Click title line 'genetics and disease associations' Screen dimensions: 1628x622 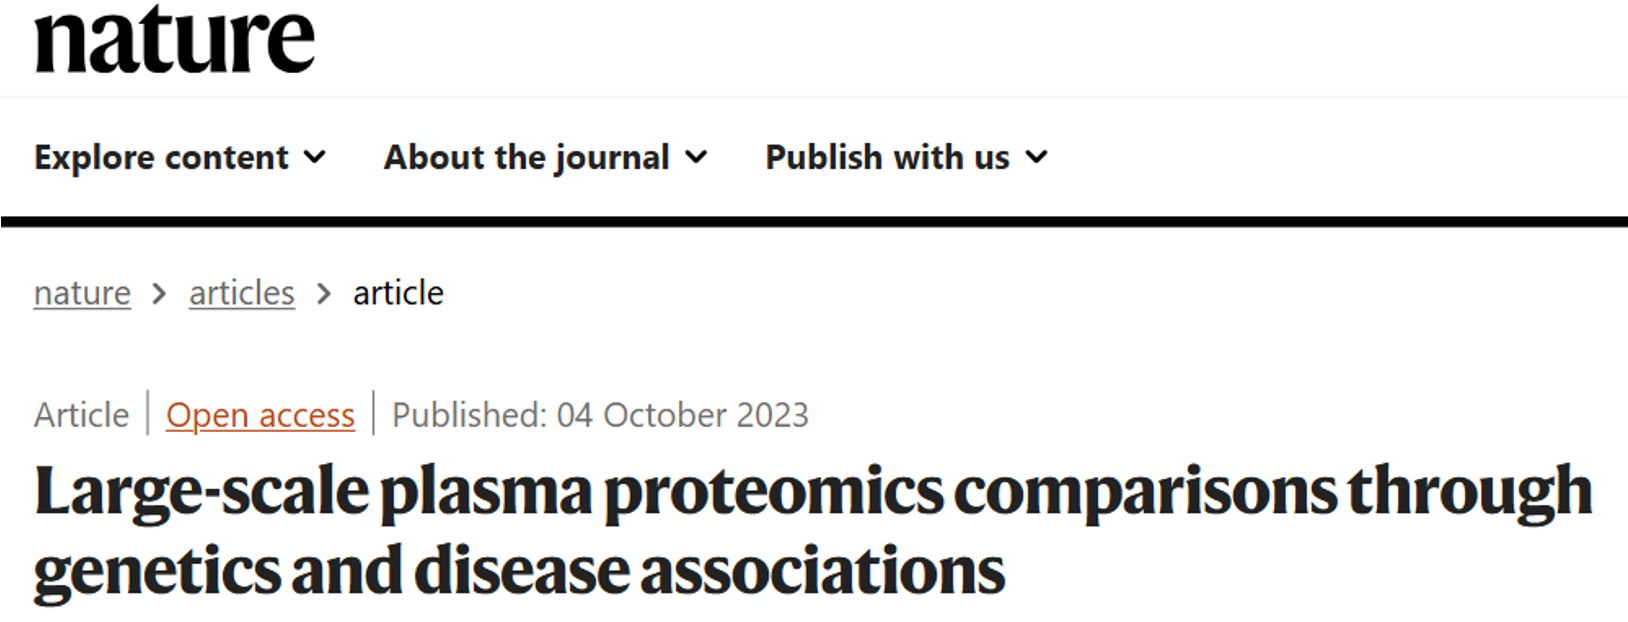tap(519, 571)
